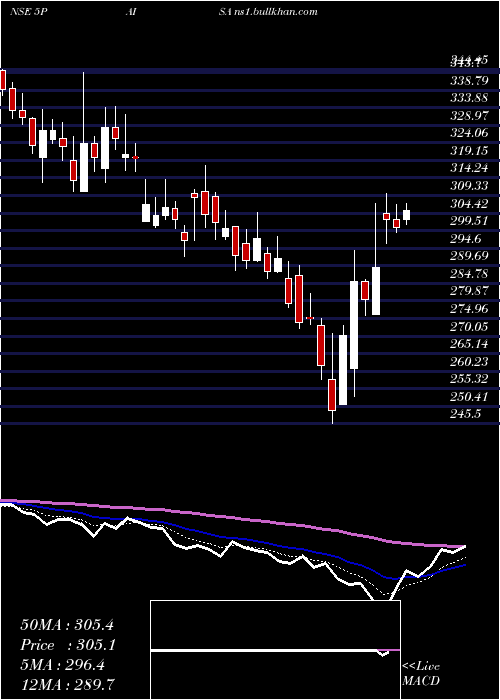Click the 309.33 price label
The width and height of the screenshot is (500, 700).
(469, 186)
